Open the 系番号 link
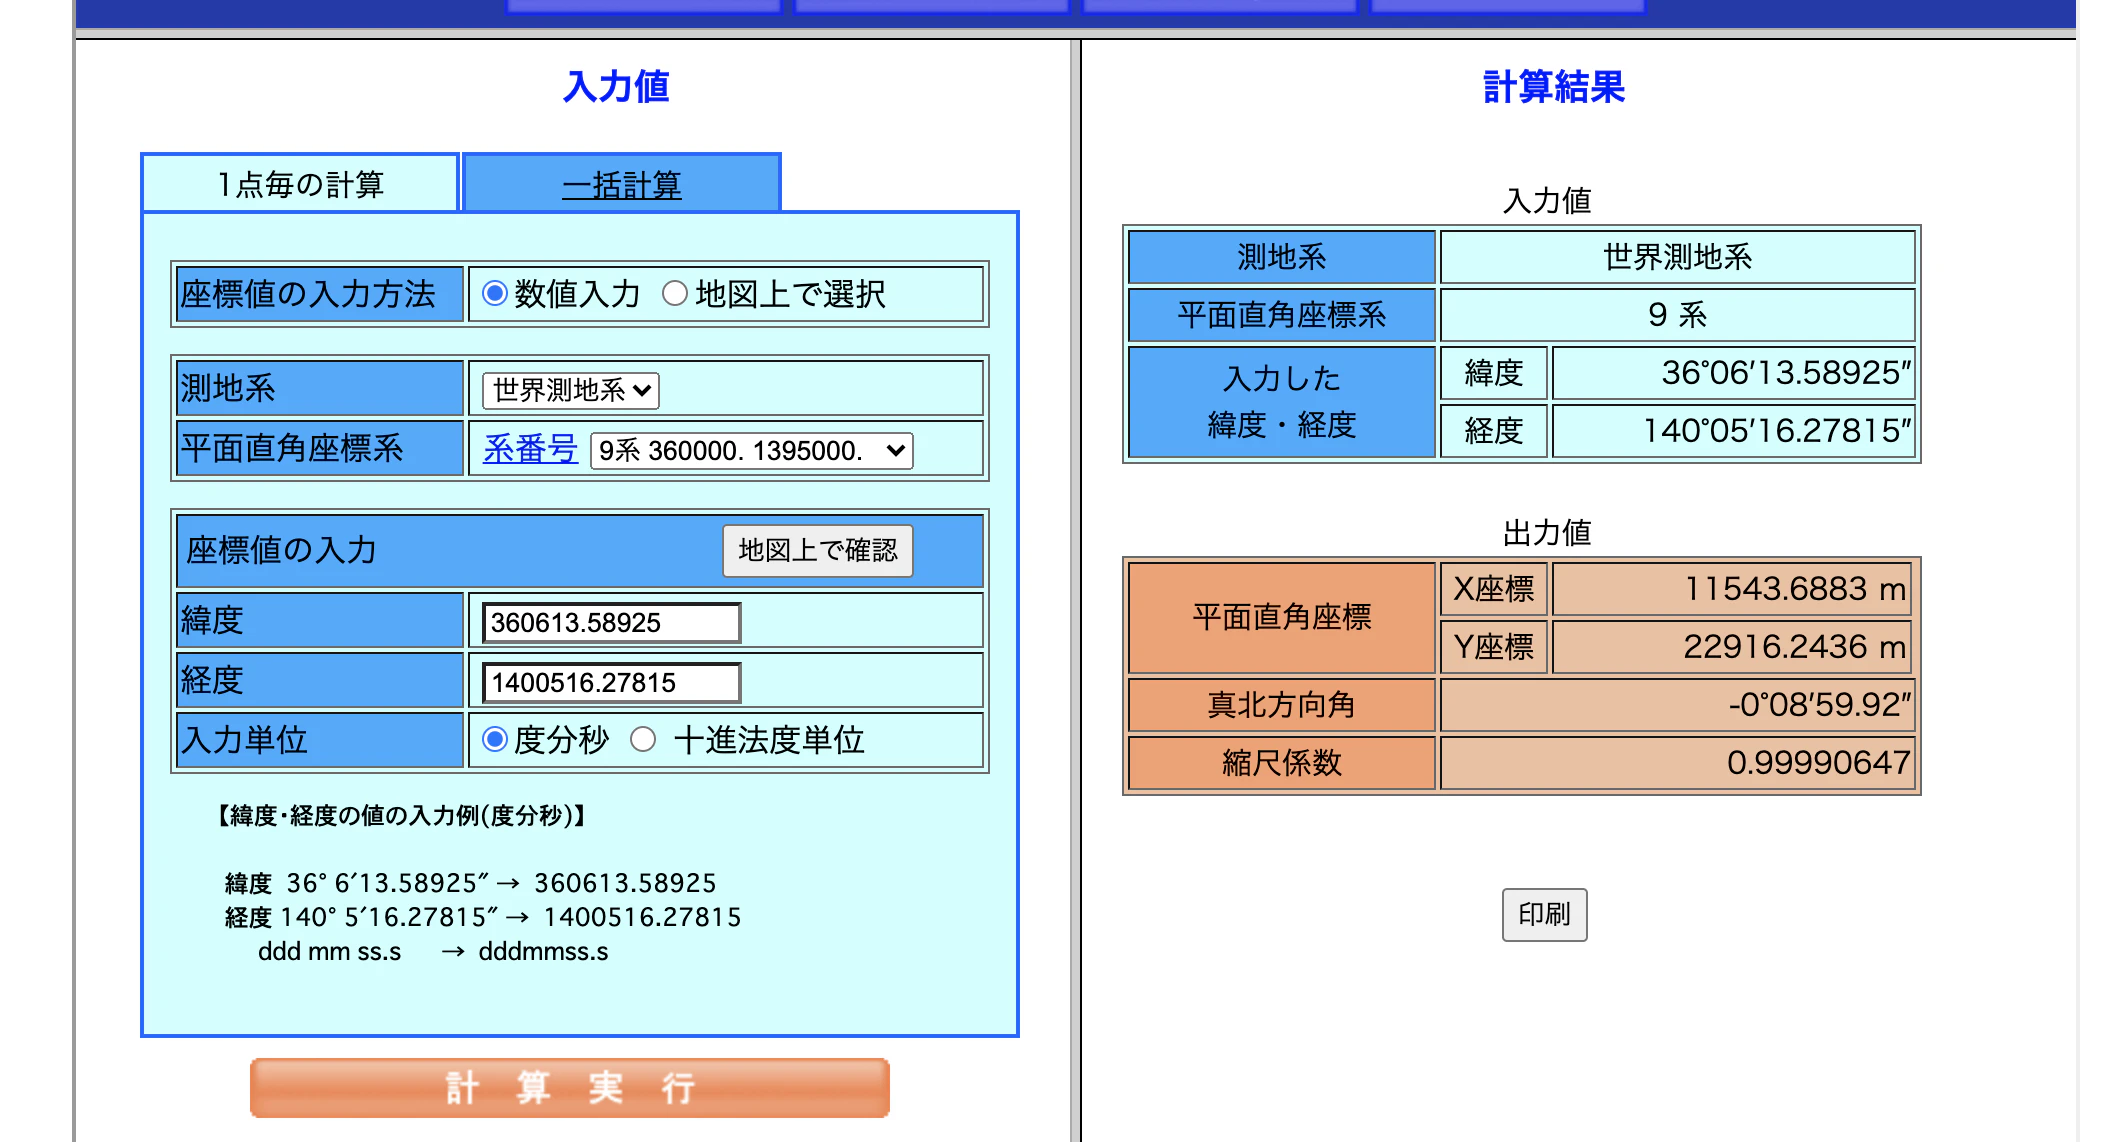Viewport: 2126px width, 1142px height. (530, 449)
